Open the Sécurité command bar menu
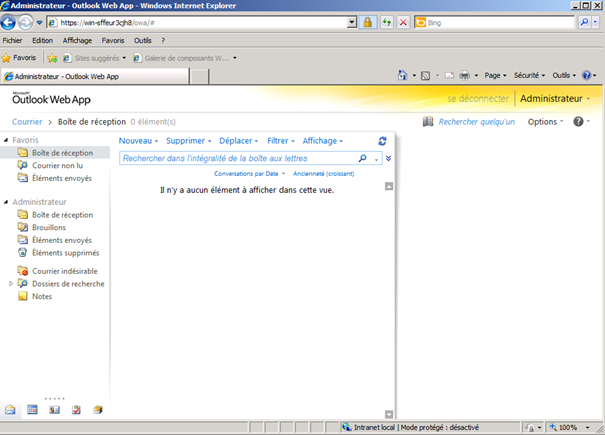The image size is (605, 435). pyautogui.click(x=529, y=75)
